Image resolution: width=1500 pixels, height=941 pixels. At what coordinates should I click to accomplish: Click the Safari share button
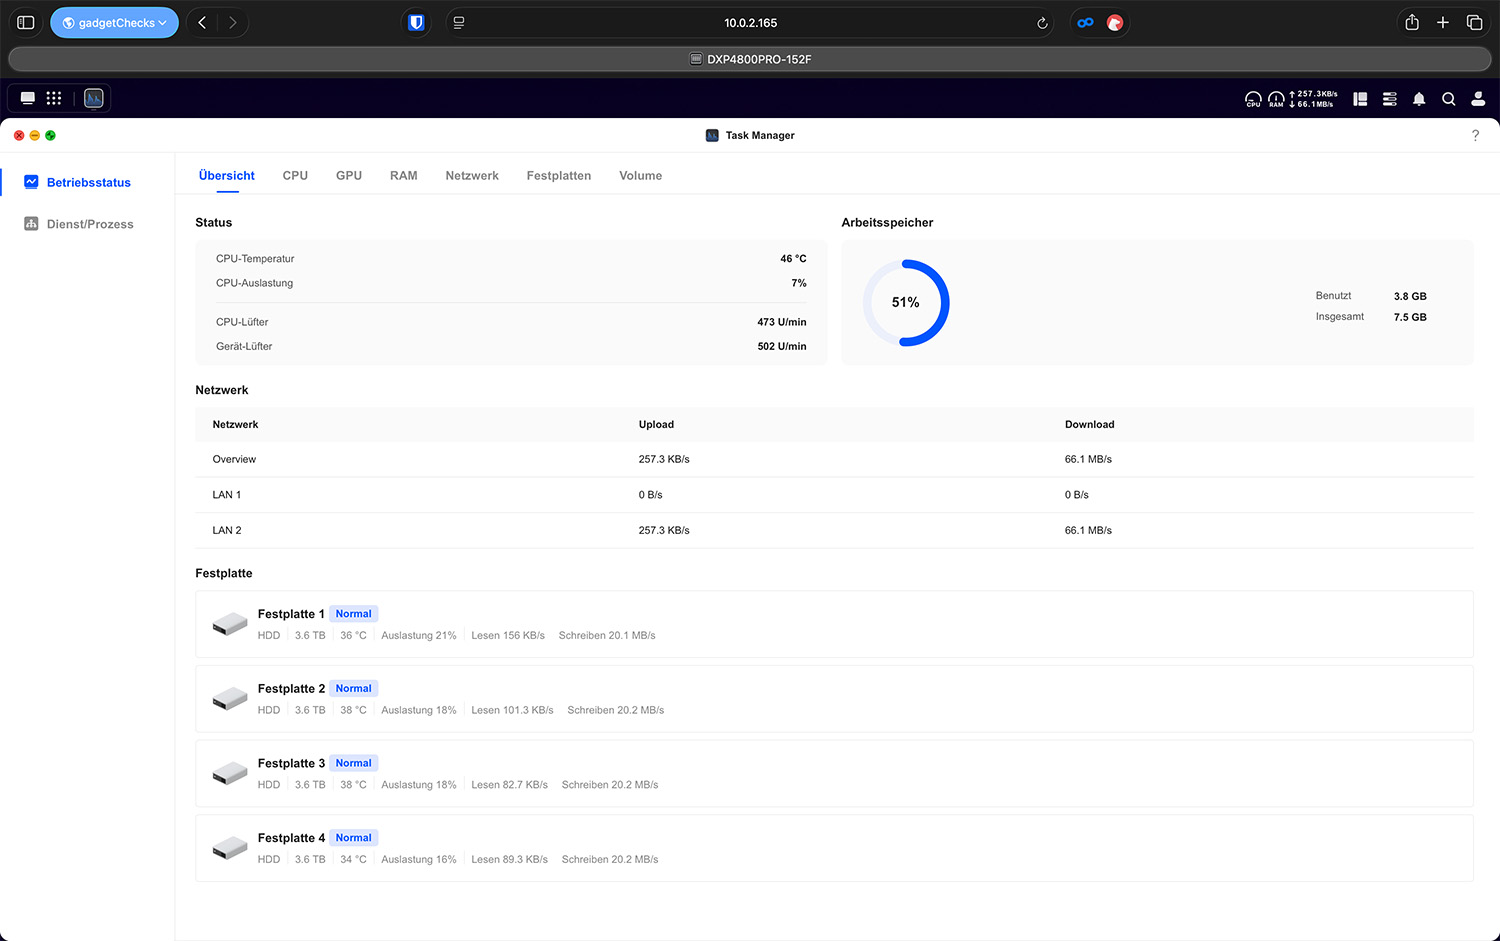coord(1411,23)
